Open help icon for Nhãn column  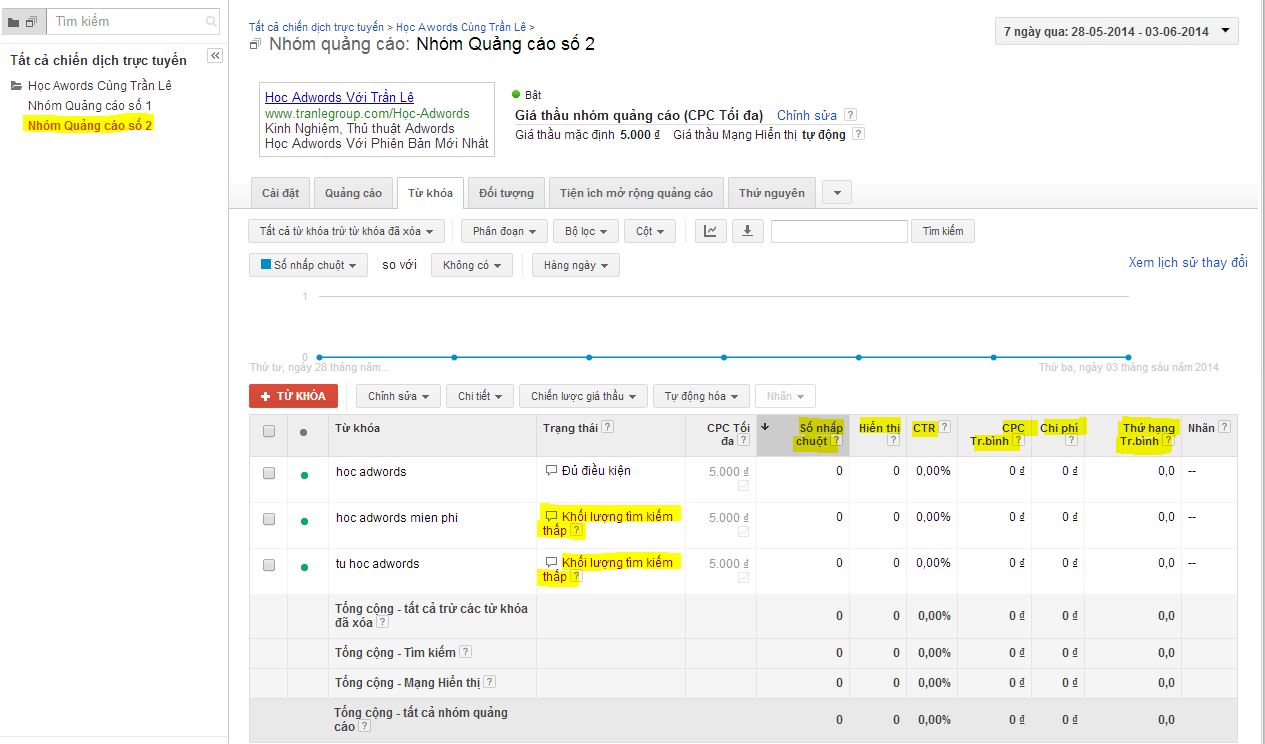click(x=1224, y=427)
